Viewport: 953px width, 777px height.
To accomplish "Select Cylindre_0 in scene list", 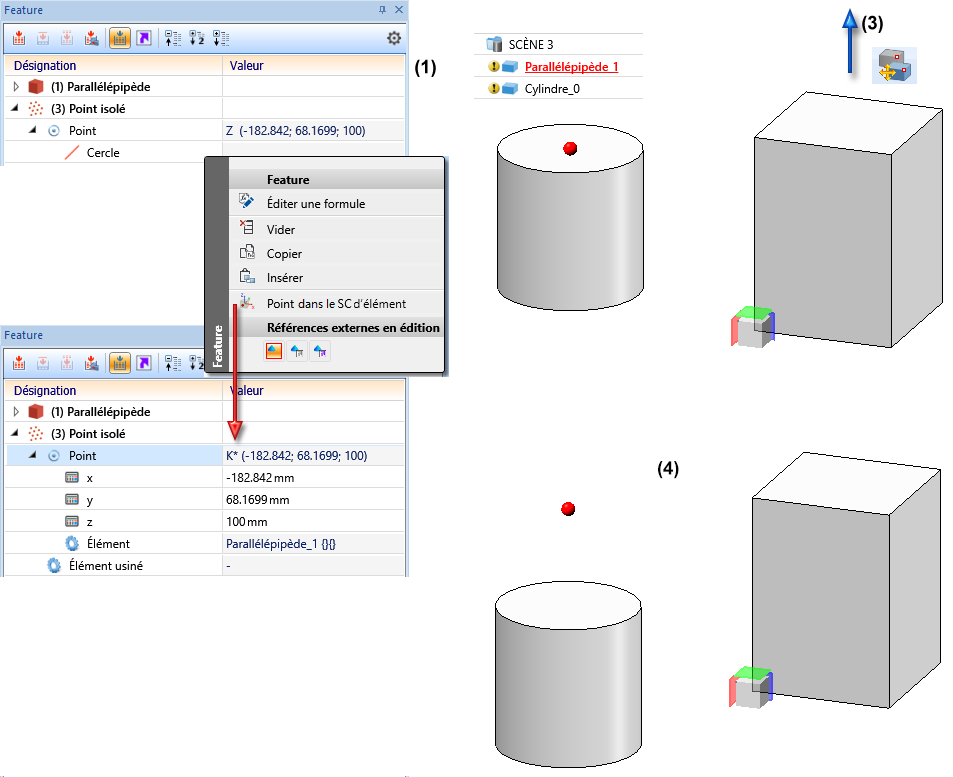I will tap(552, 89).
